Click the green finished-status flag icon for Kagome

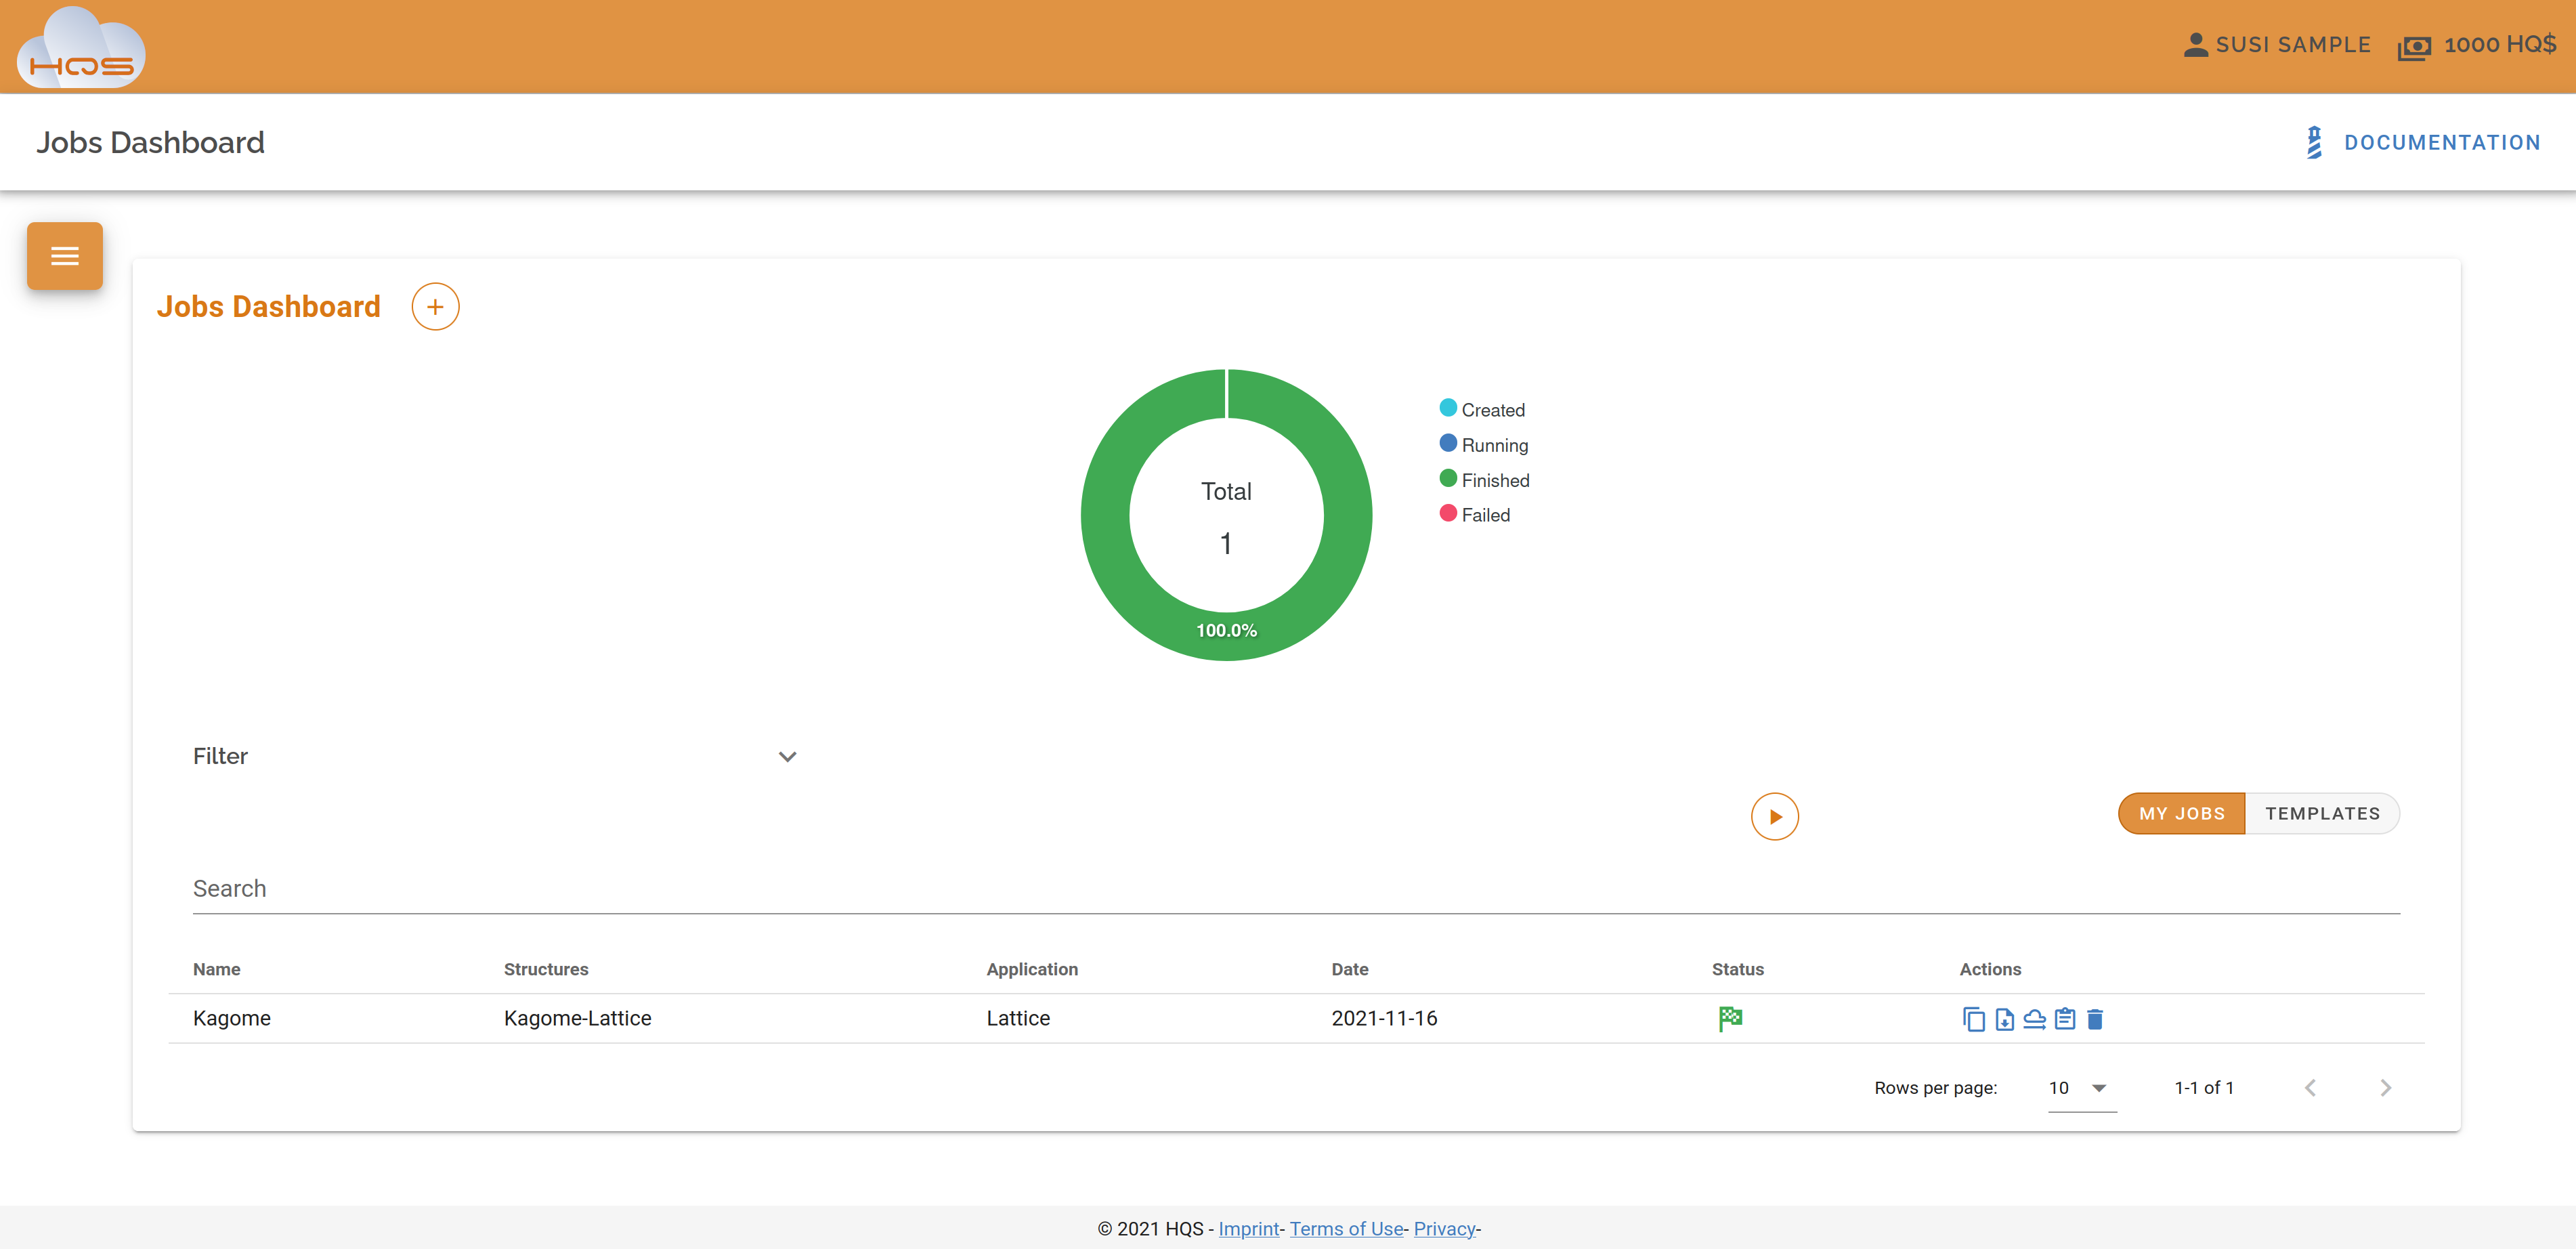pos(1731,1018)
